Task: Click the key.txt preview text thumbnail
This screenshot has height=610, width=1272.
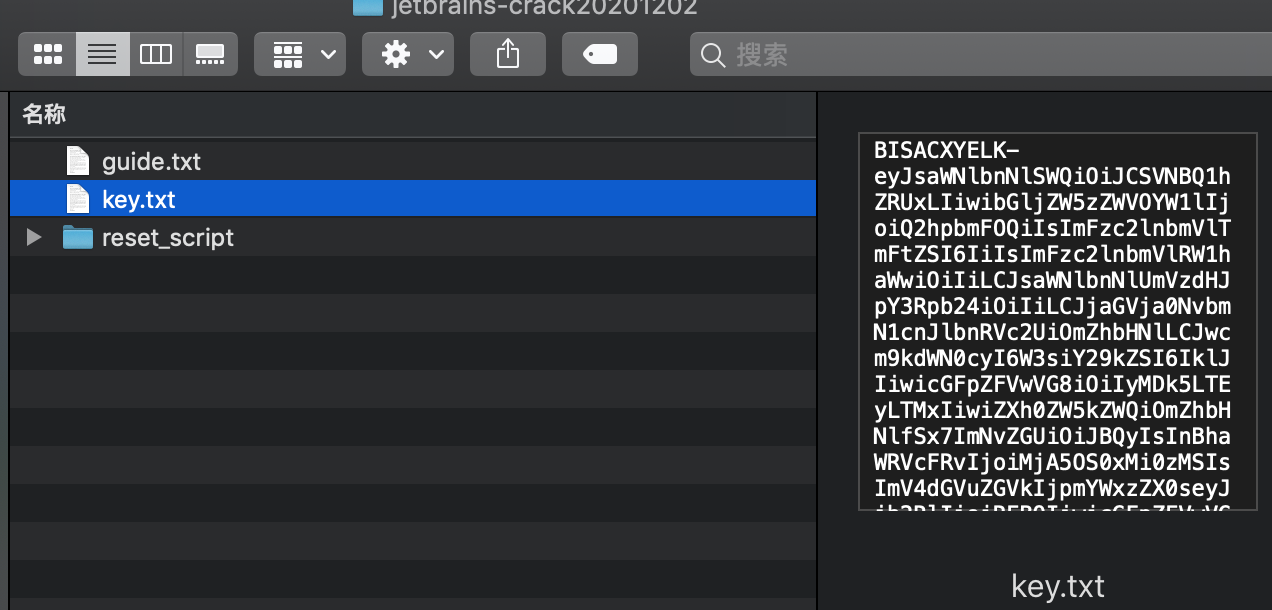Action: click(x=1057, y=321)
